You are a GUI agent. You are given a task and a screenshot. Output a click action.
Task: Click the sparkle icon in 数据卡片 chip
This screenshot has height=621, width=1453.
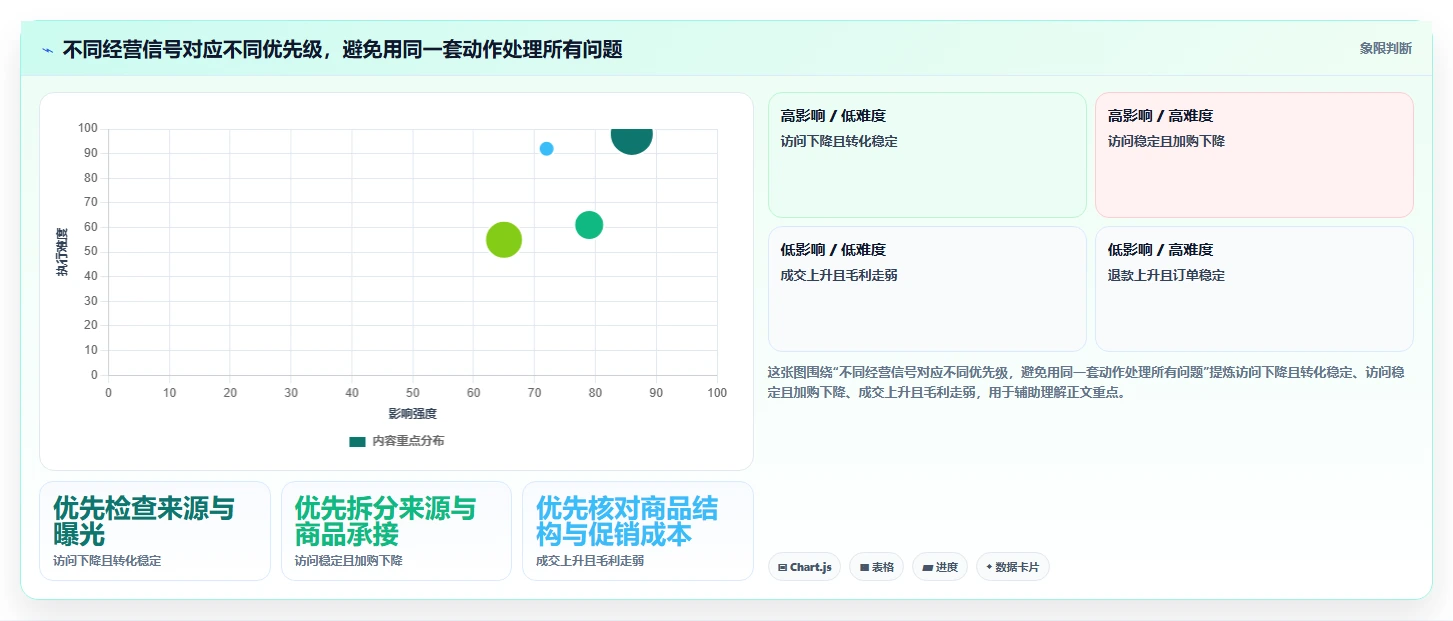point(989,567)
